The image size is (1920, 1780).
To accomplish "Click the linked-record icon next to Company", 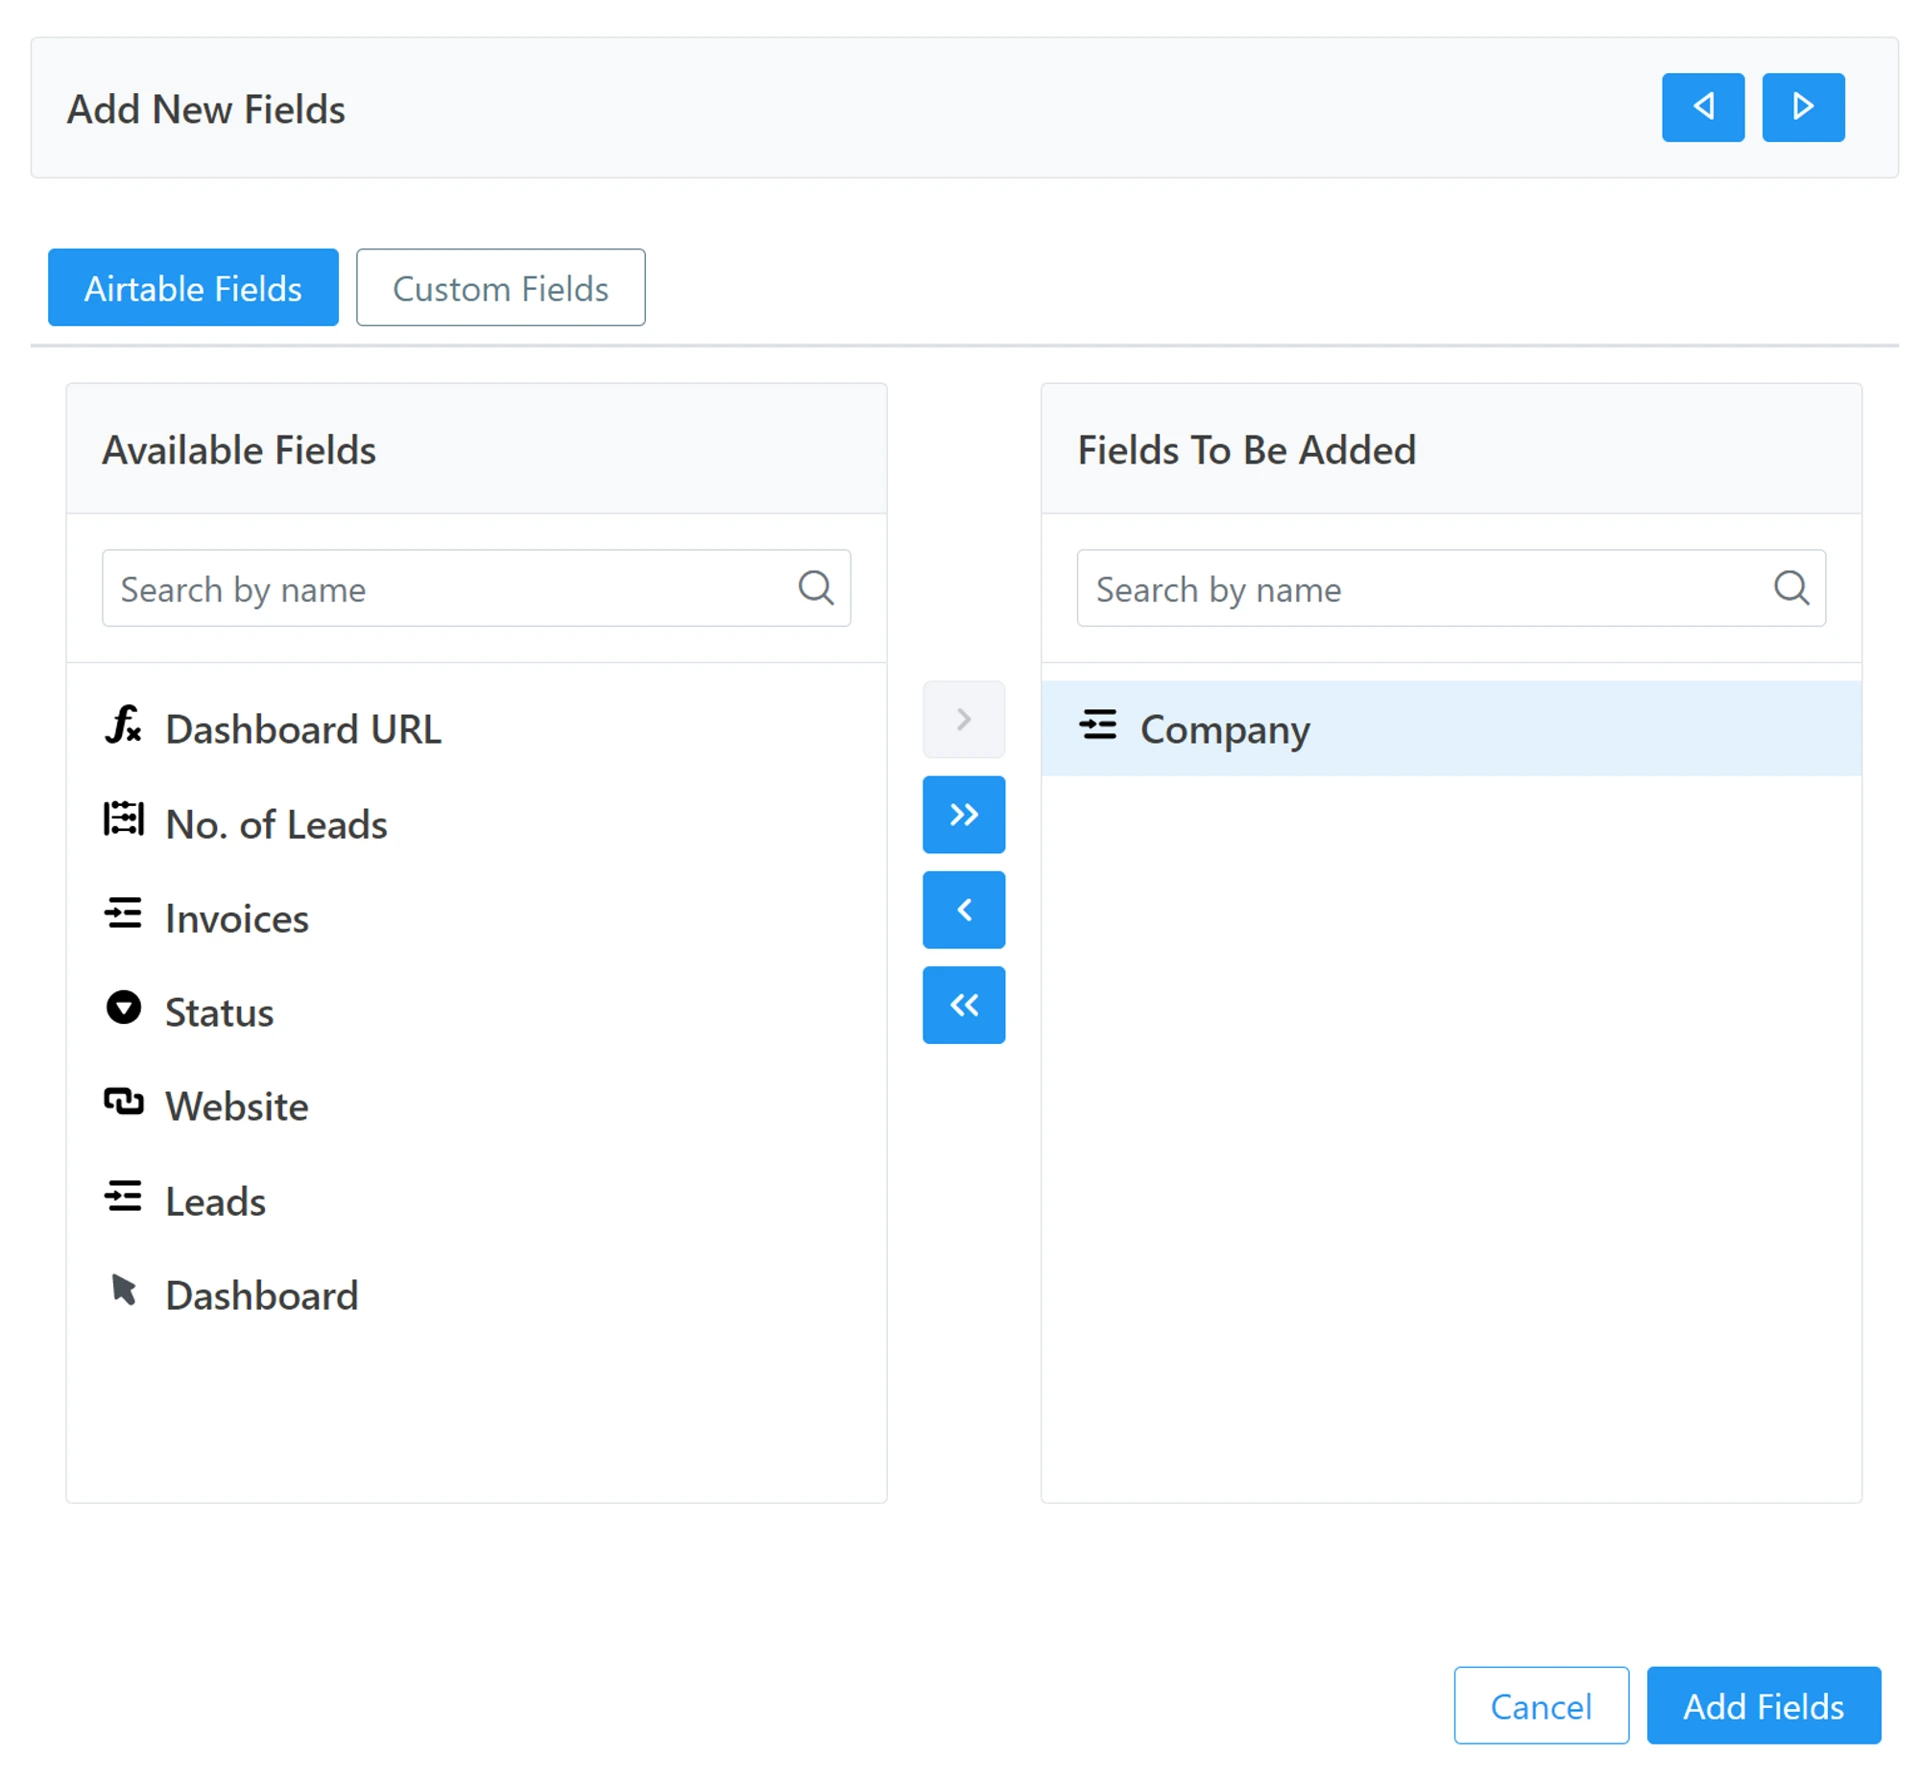I will pyautogui.click(x=1097, y=725).
